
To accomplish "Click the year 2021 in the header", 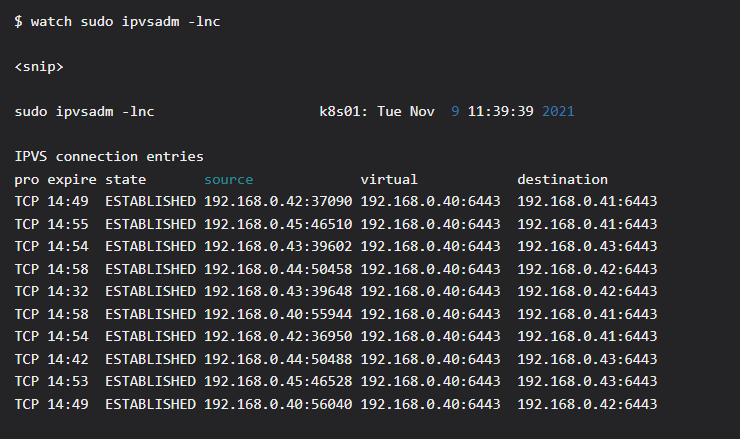I will 558,111.
